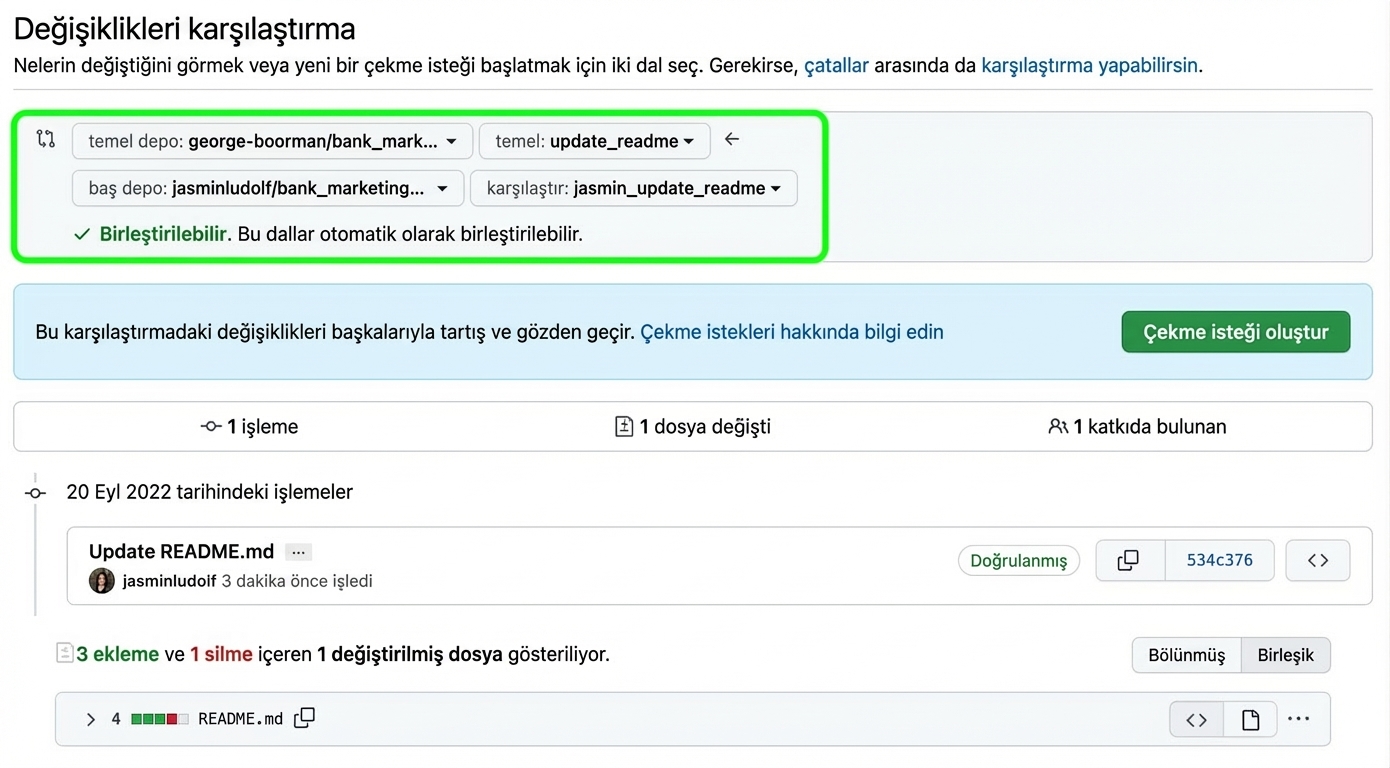Switch to Birleşik diff view
This screenshot has width=1390, height=768.
[1285, 655]
